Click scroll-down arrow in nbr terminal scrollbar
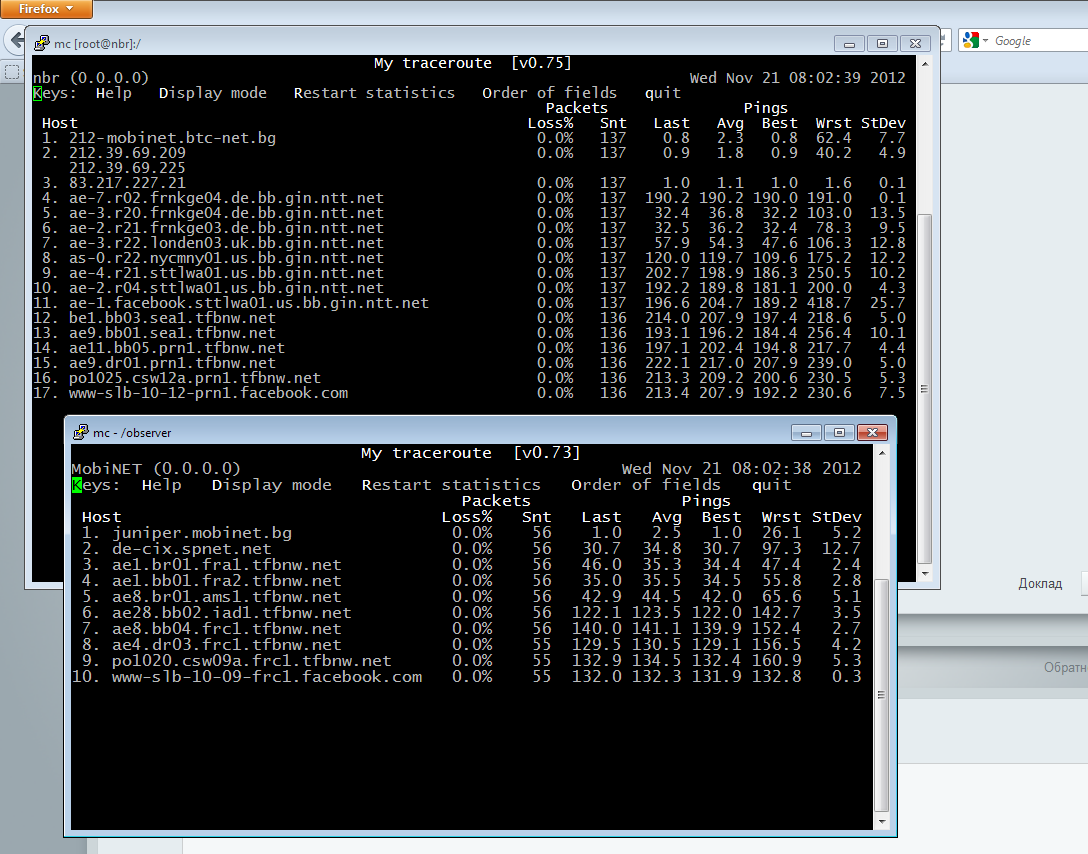Screen dimensions: 1088x854 925,575
